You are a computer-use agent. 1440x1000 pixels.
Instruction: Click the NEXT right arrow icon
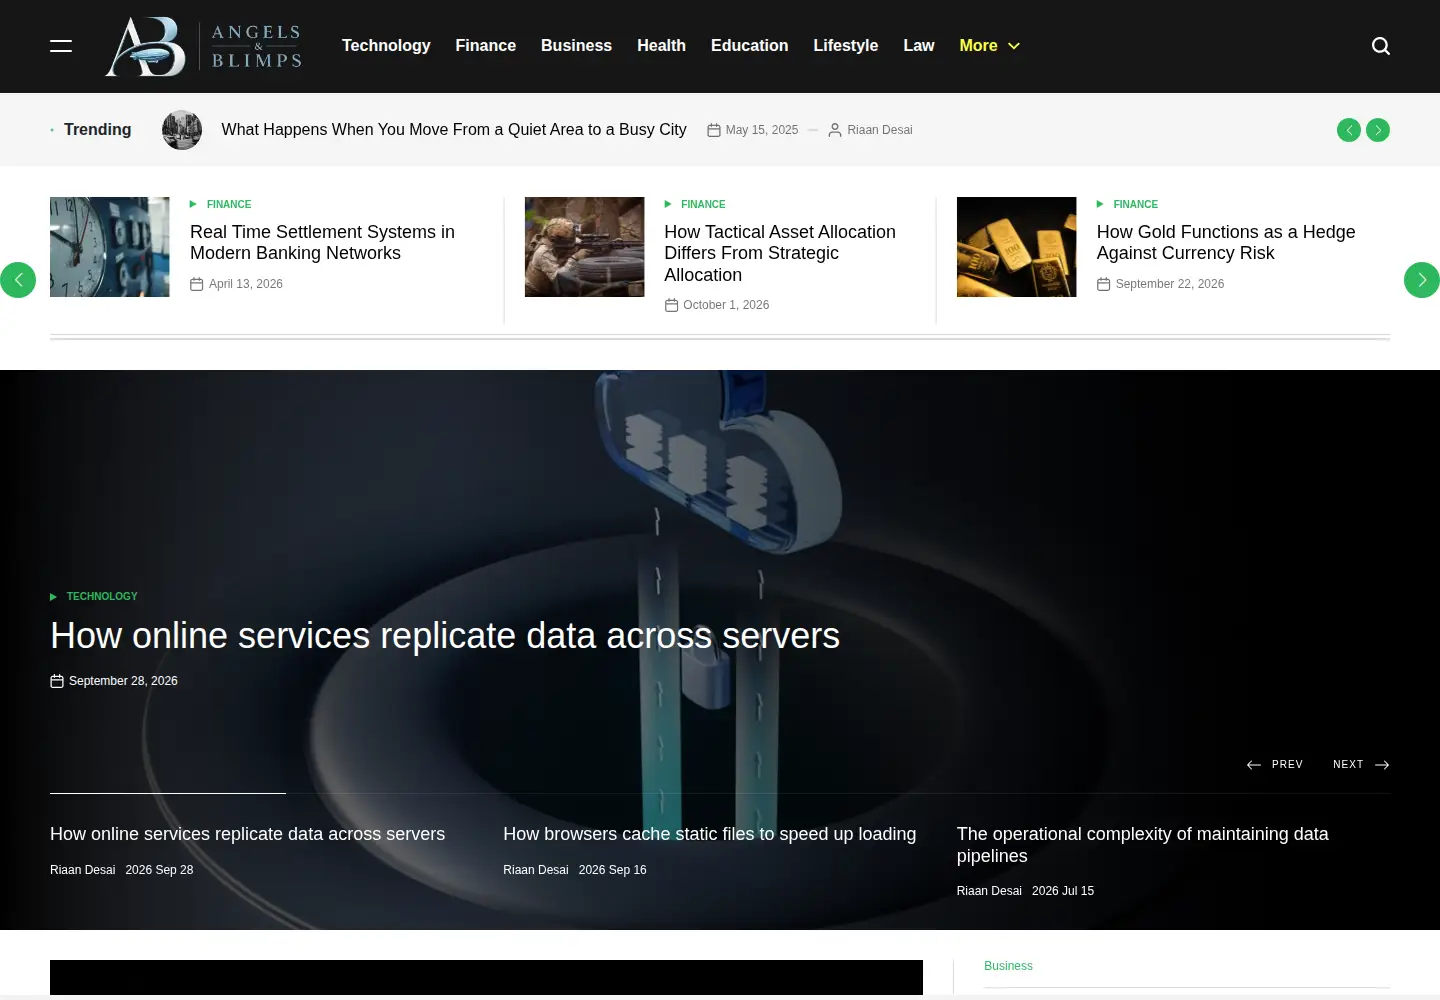(x=1382, y=765)
